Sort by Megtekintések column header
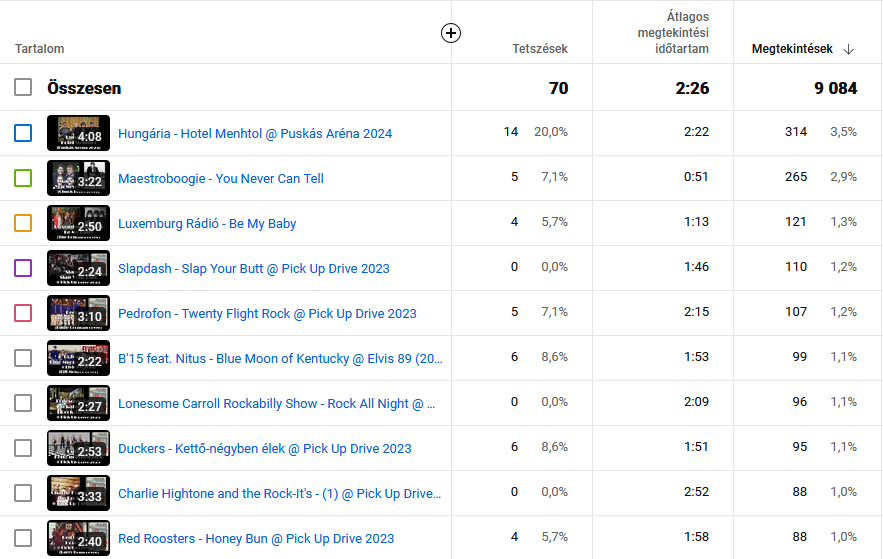This screenshot has width=883, height=559. click(792, 49)
